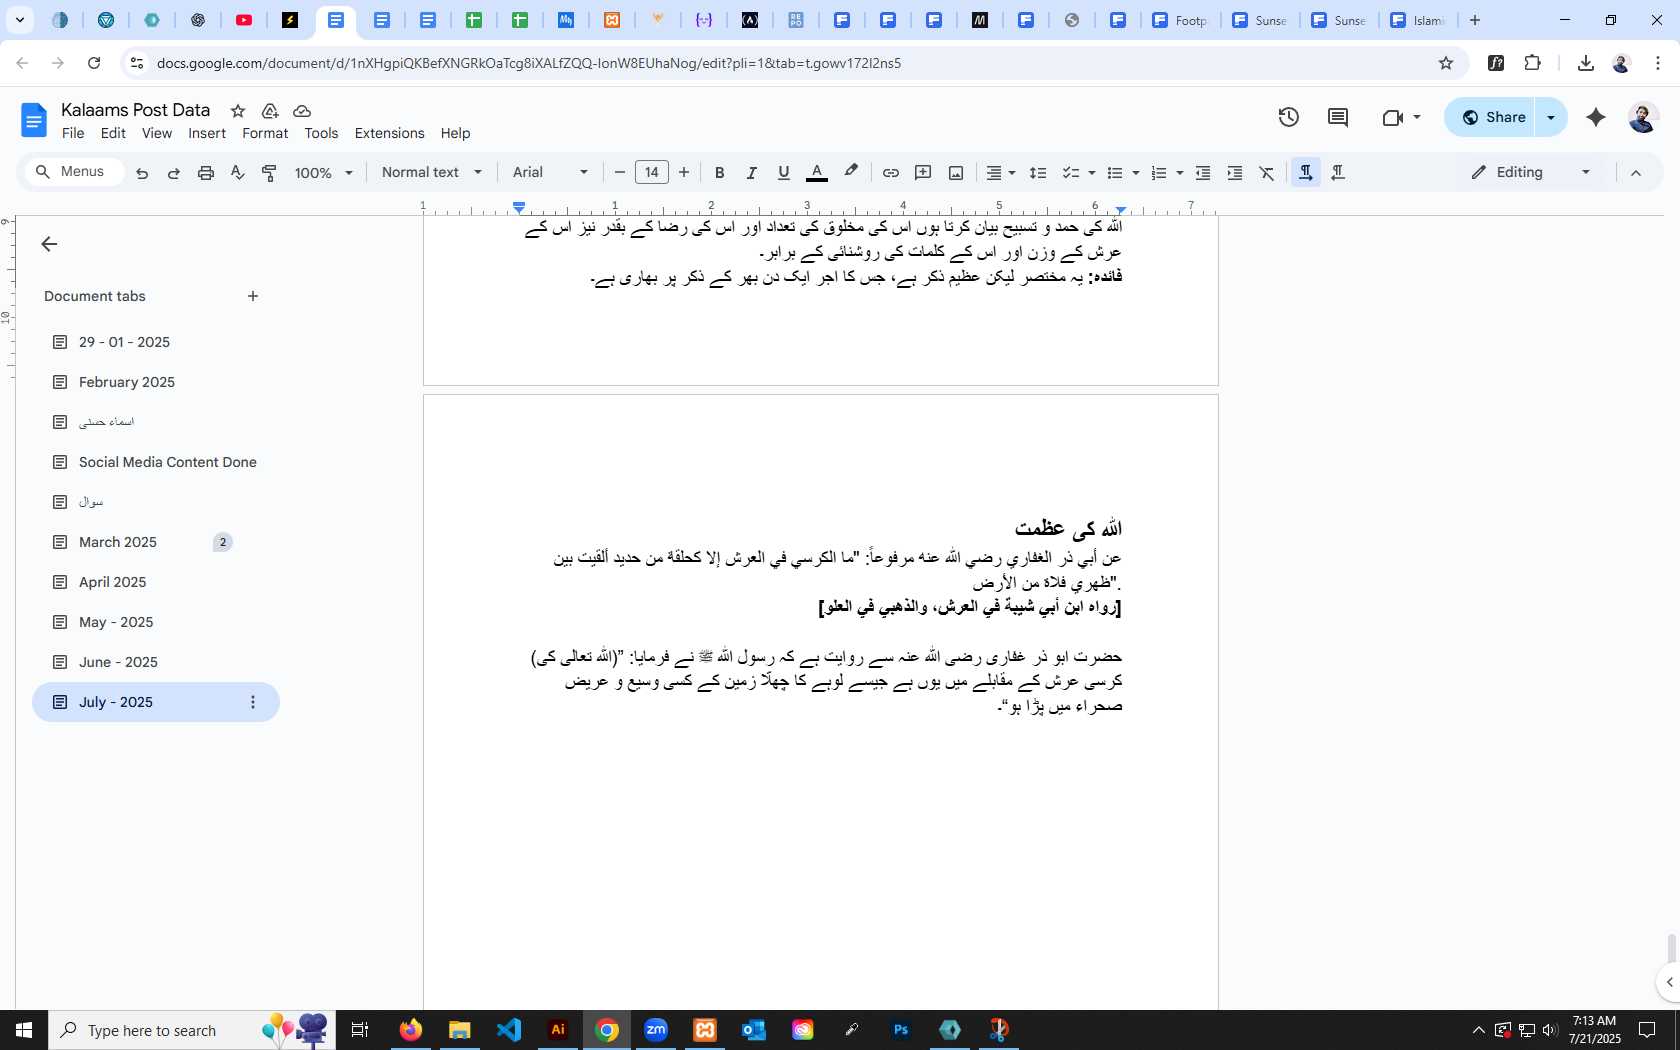
Task: Open the Insert menu
Action: coord(207,133)
